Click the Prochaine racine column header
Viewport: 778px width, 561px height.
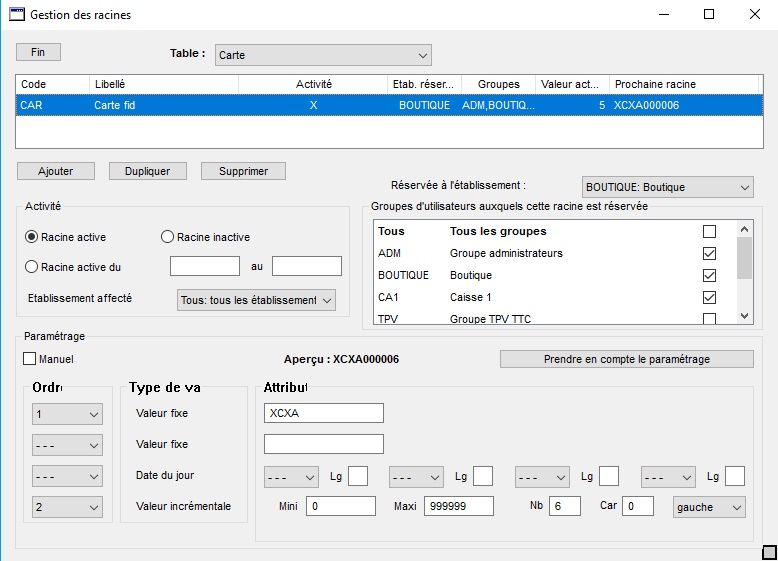pyautogui.click(x=684, y=84)
